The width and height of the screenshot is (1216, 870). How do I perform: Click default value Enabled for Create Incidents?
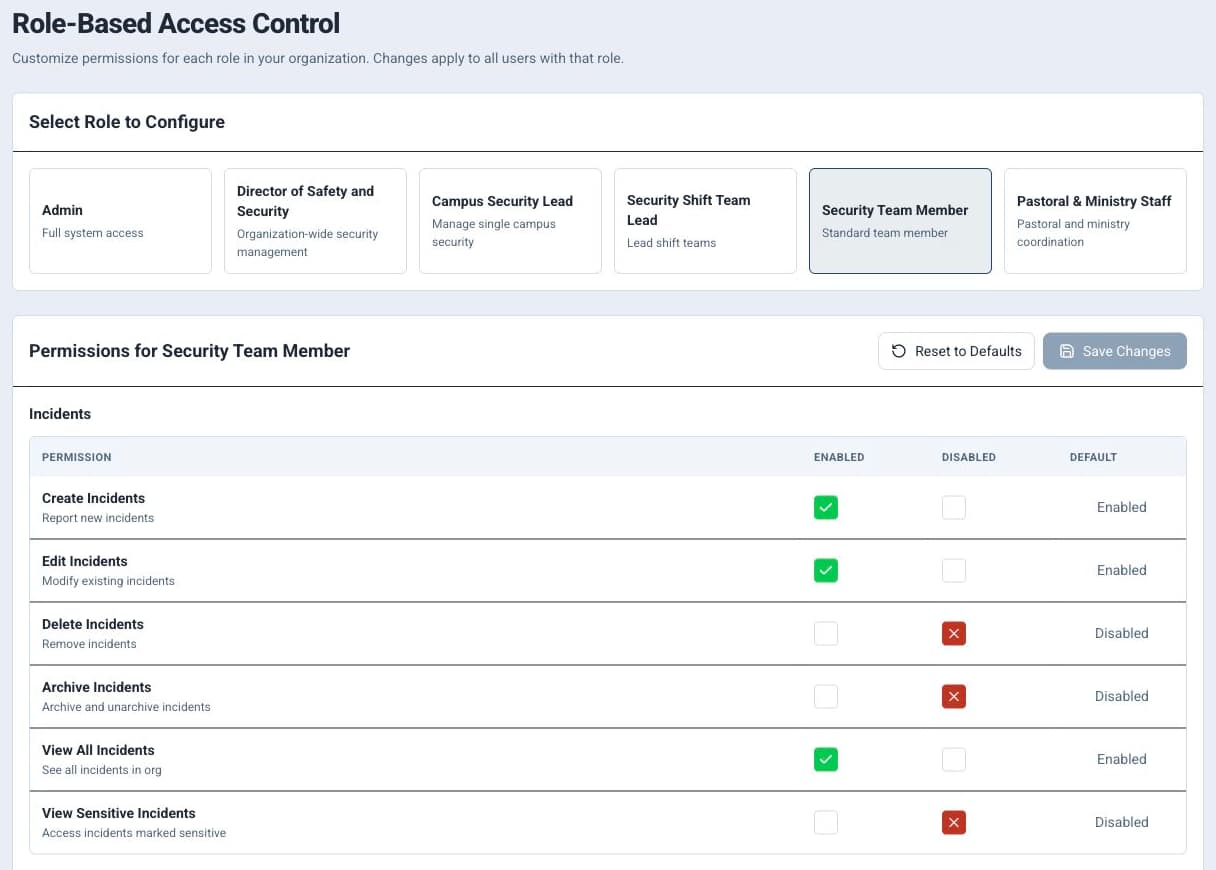pyautogui.click(x=1122, y=507)
